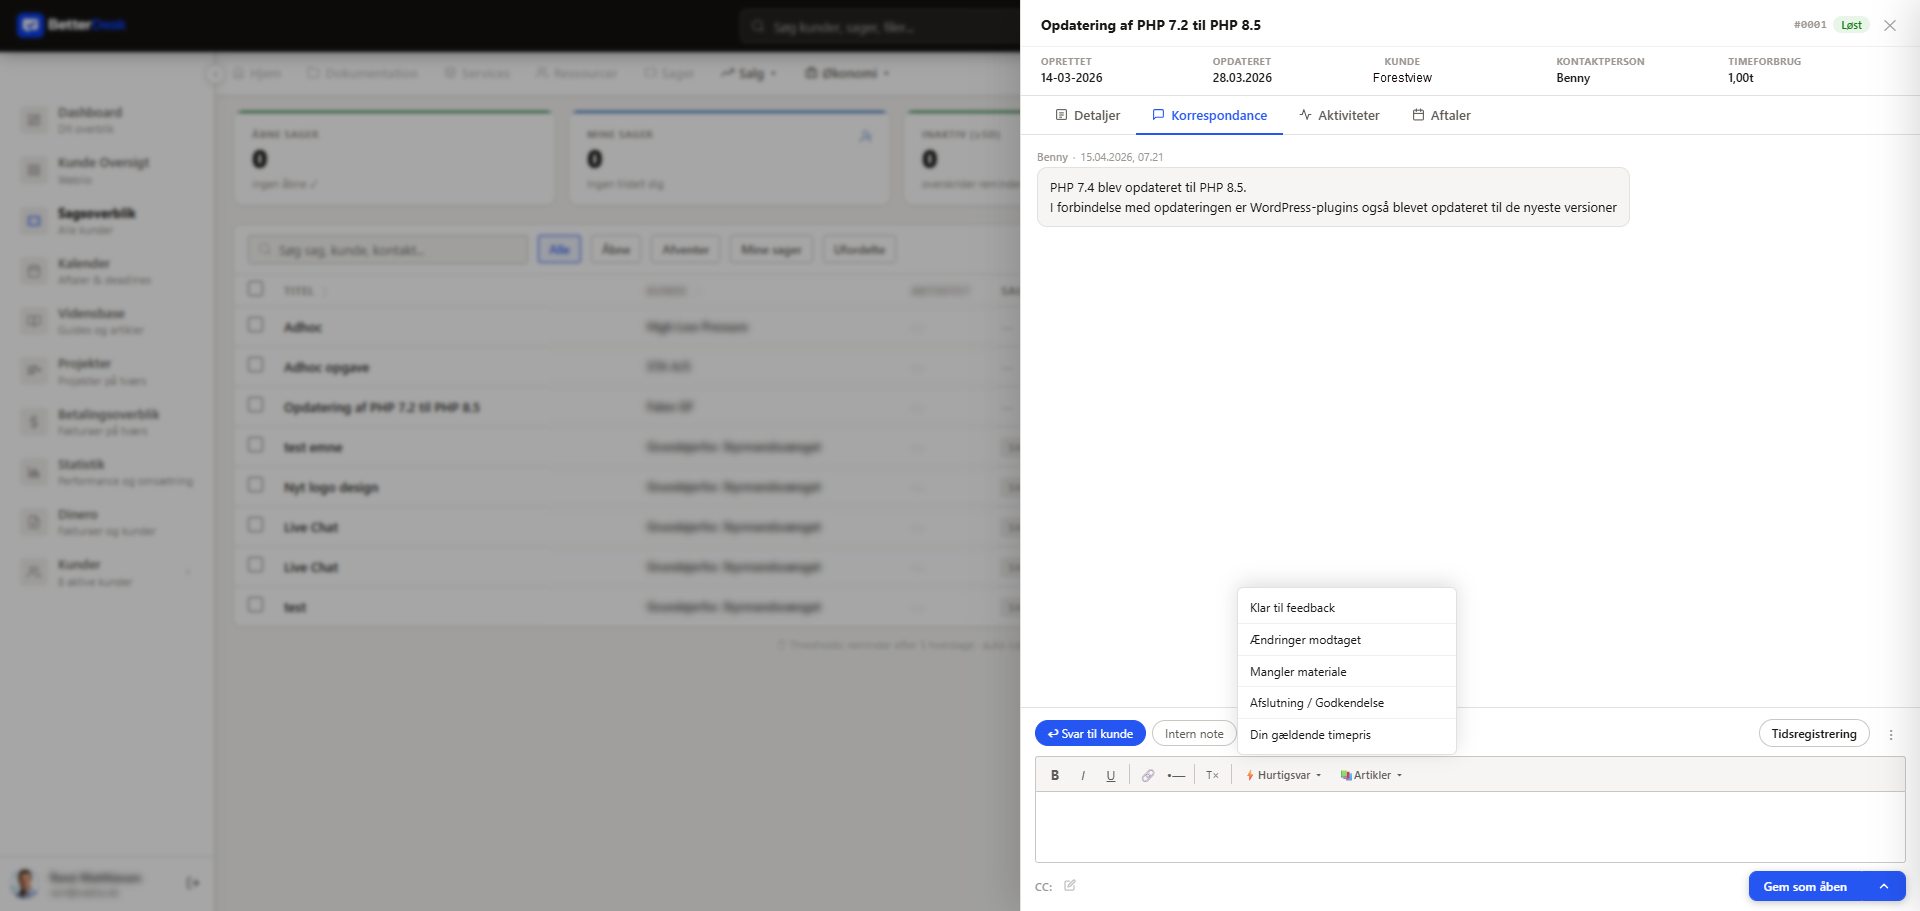Choose 'Din gældende timepris' quick reply
The width and height of the screenshot is (1920, 911).
point(1346,735)
